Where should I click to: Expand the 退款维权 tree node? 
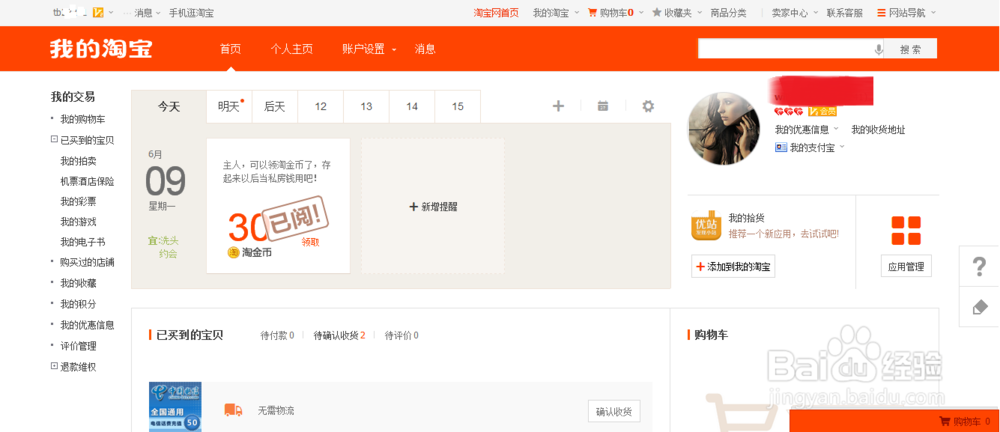[54, 366]
